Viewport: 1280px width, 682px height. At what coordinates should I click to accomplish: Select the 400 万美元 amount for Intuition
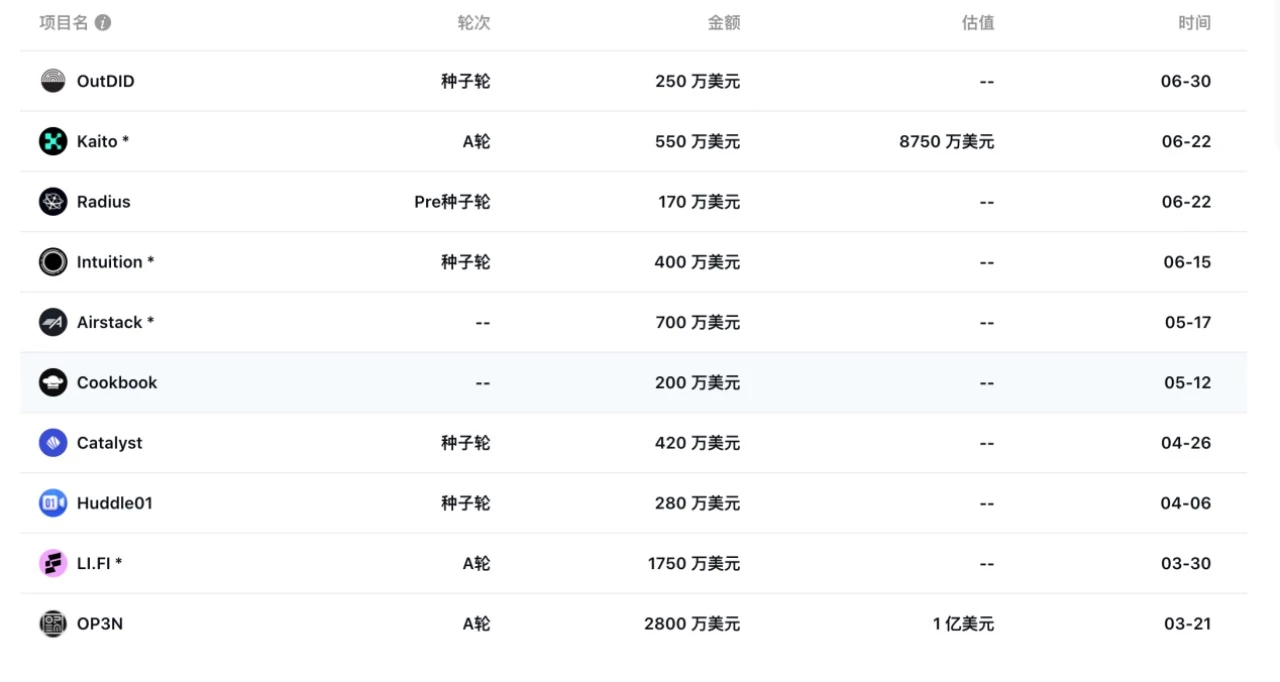click(698, 262)
